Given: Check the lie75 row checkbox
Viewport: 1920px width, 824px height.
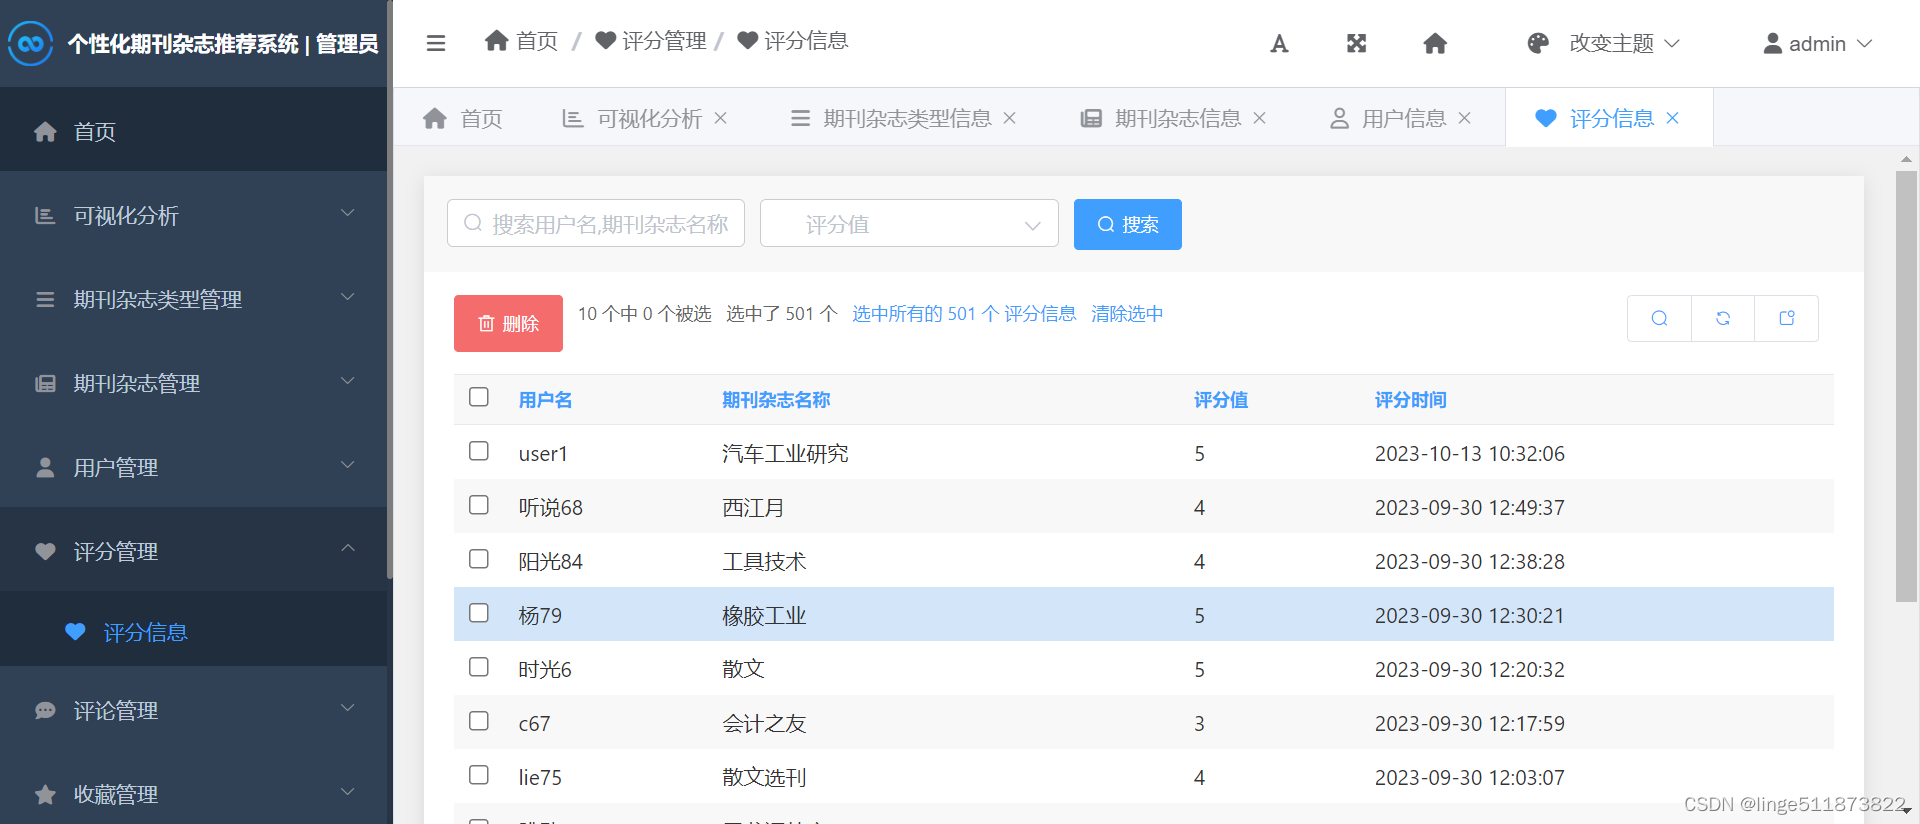Looking at the screenshot, I should pyautogui.click(x=479, y=775).
